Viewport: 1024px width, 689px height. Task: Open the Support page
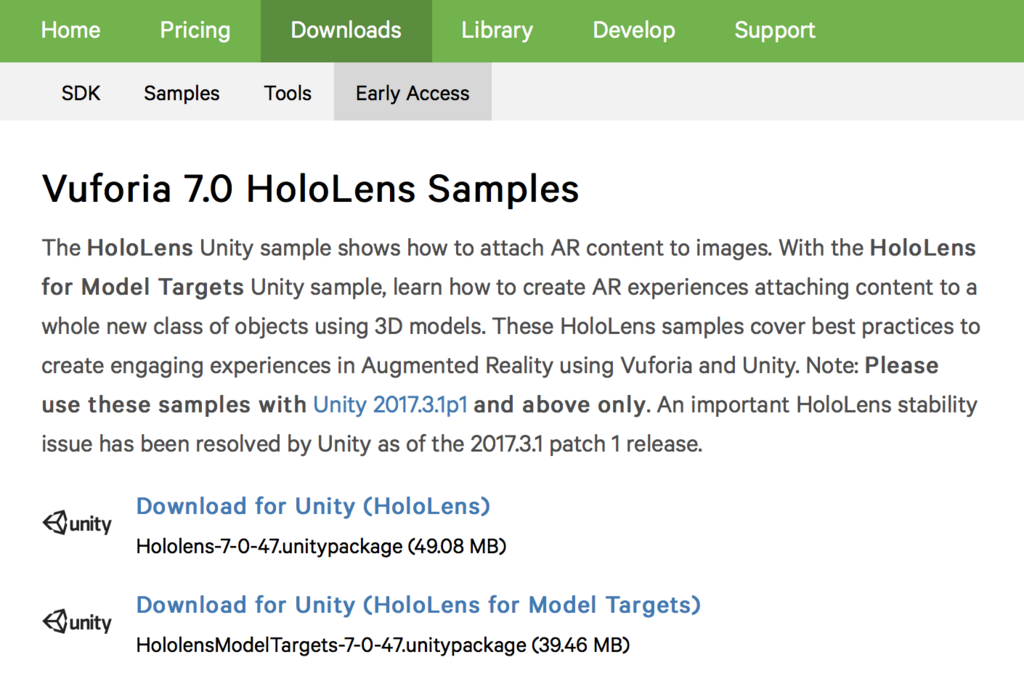(x=775, y=30)
